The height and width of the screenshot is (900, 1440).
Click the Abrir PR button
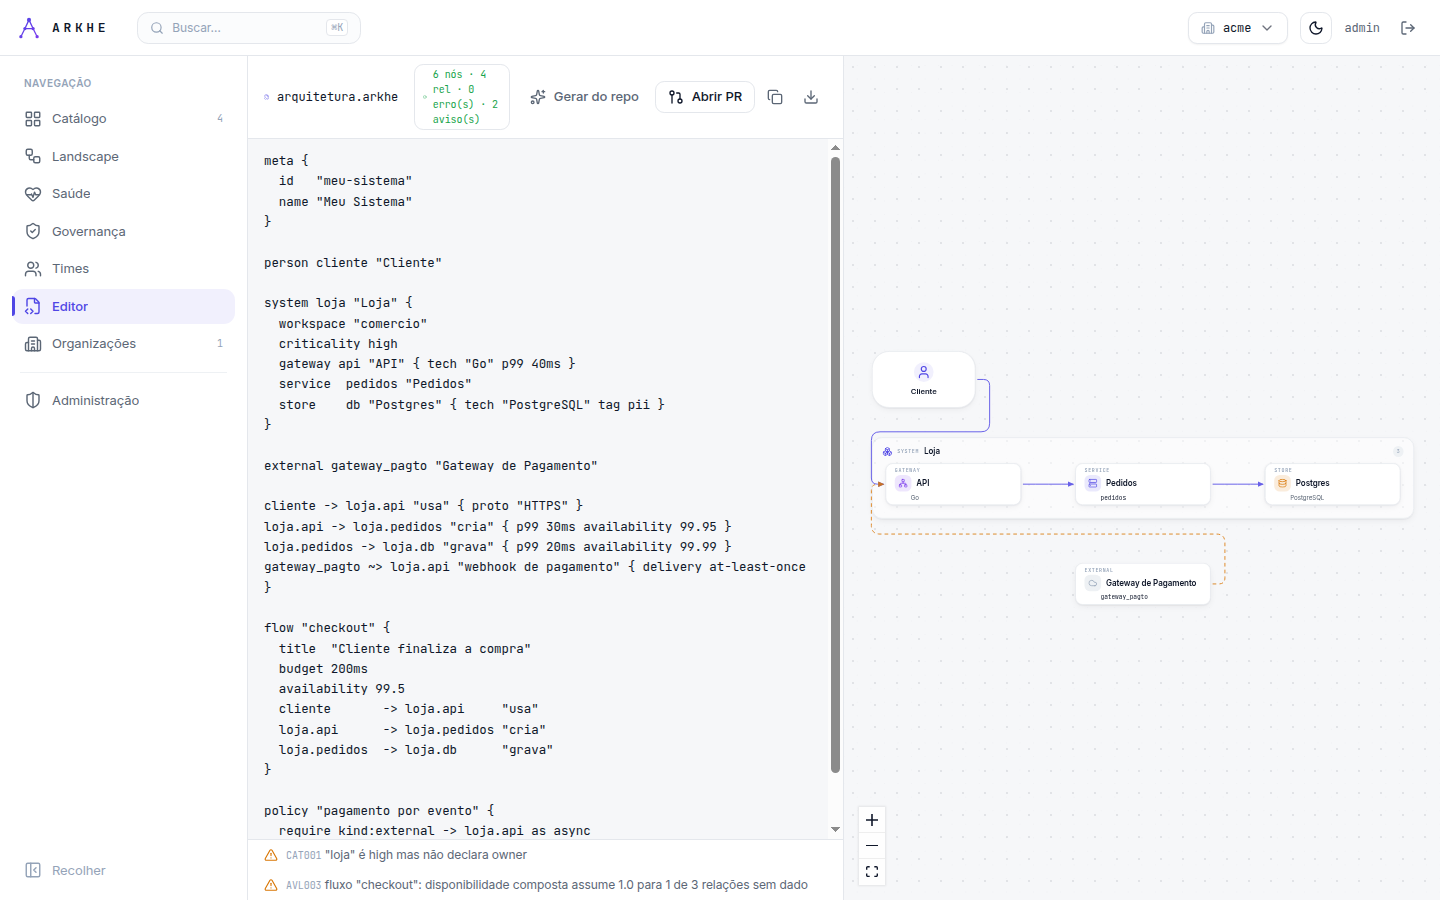[705, 97]
